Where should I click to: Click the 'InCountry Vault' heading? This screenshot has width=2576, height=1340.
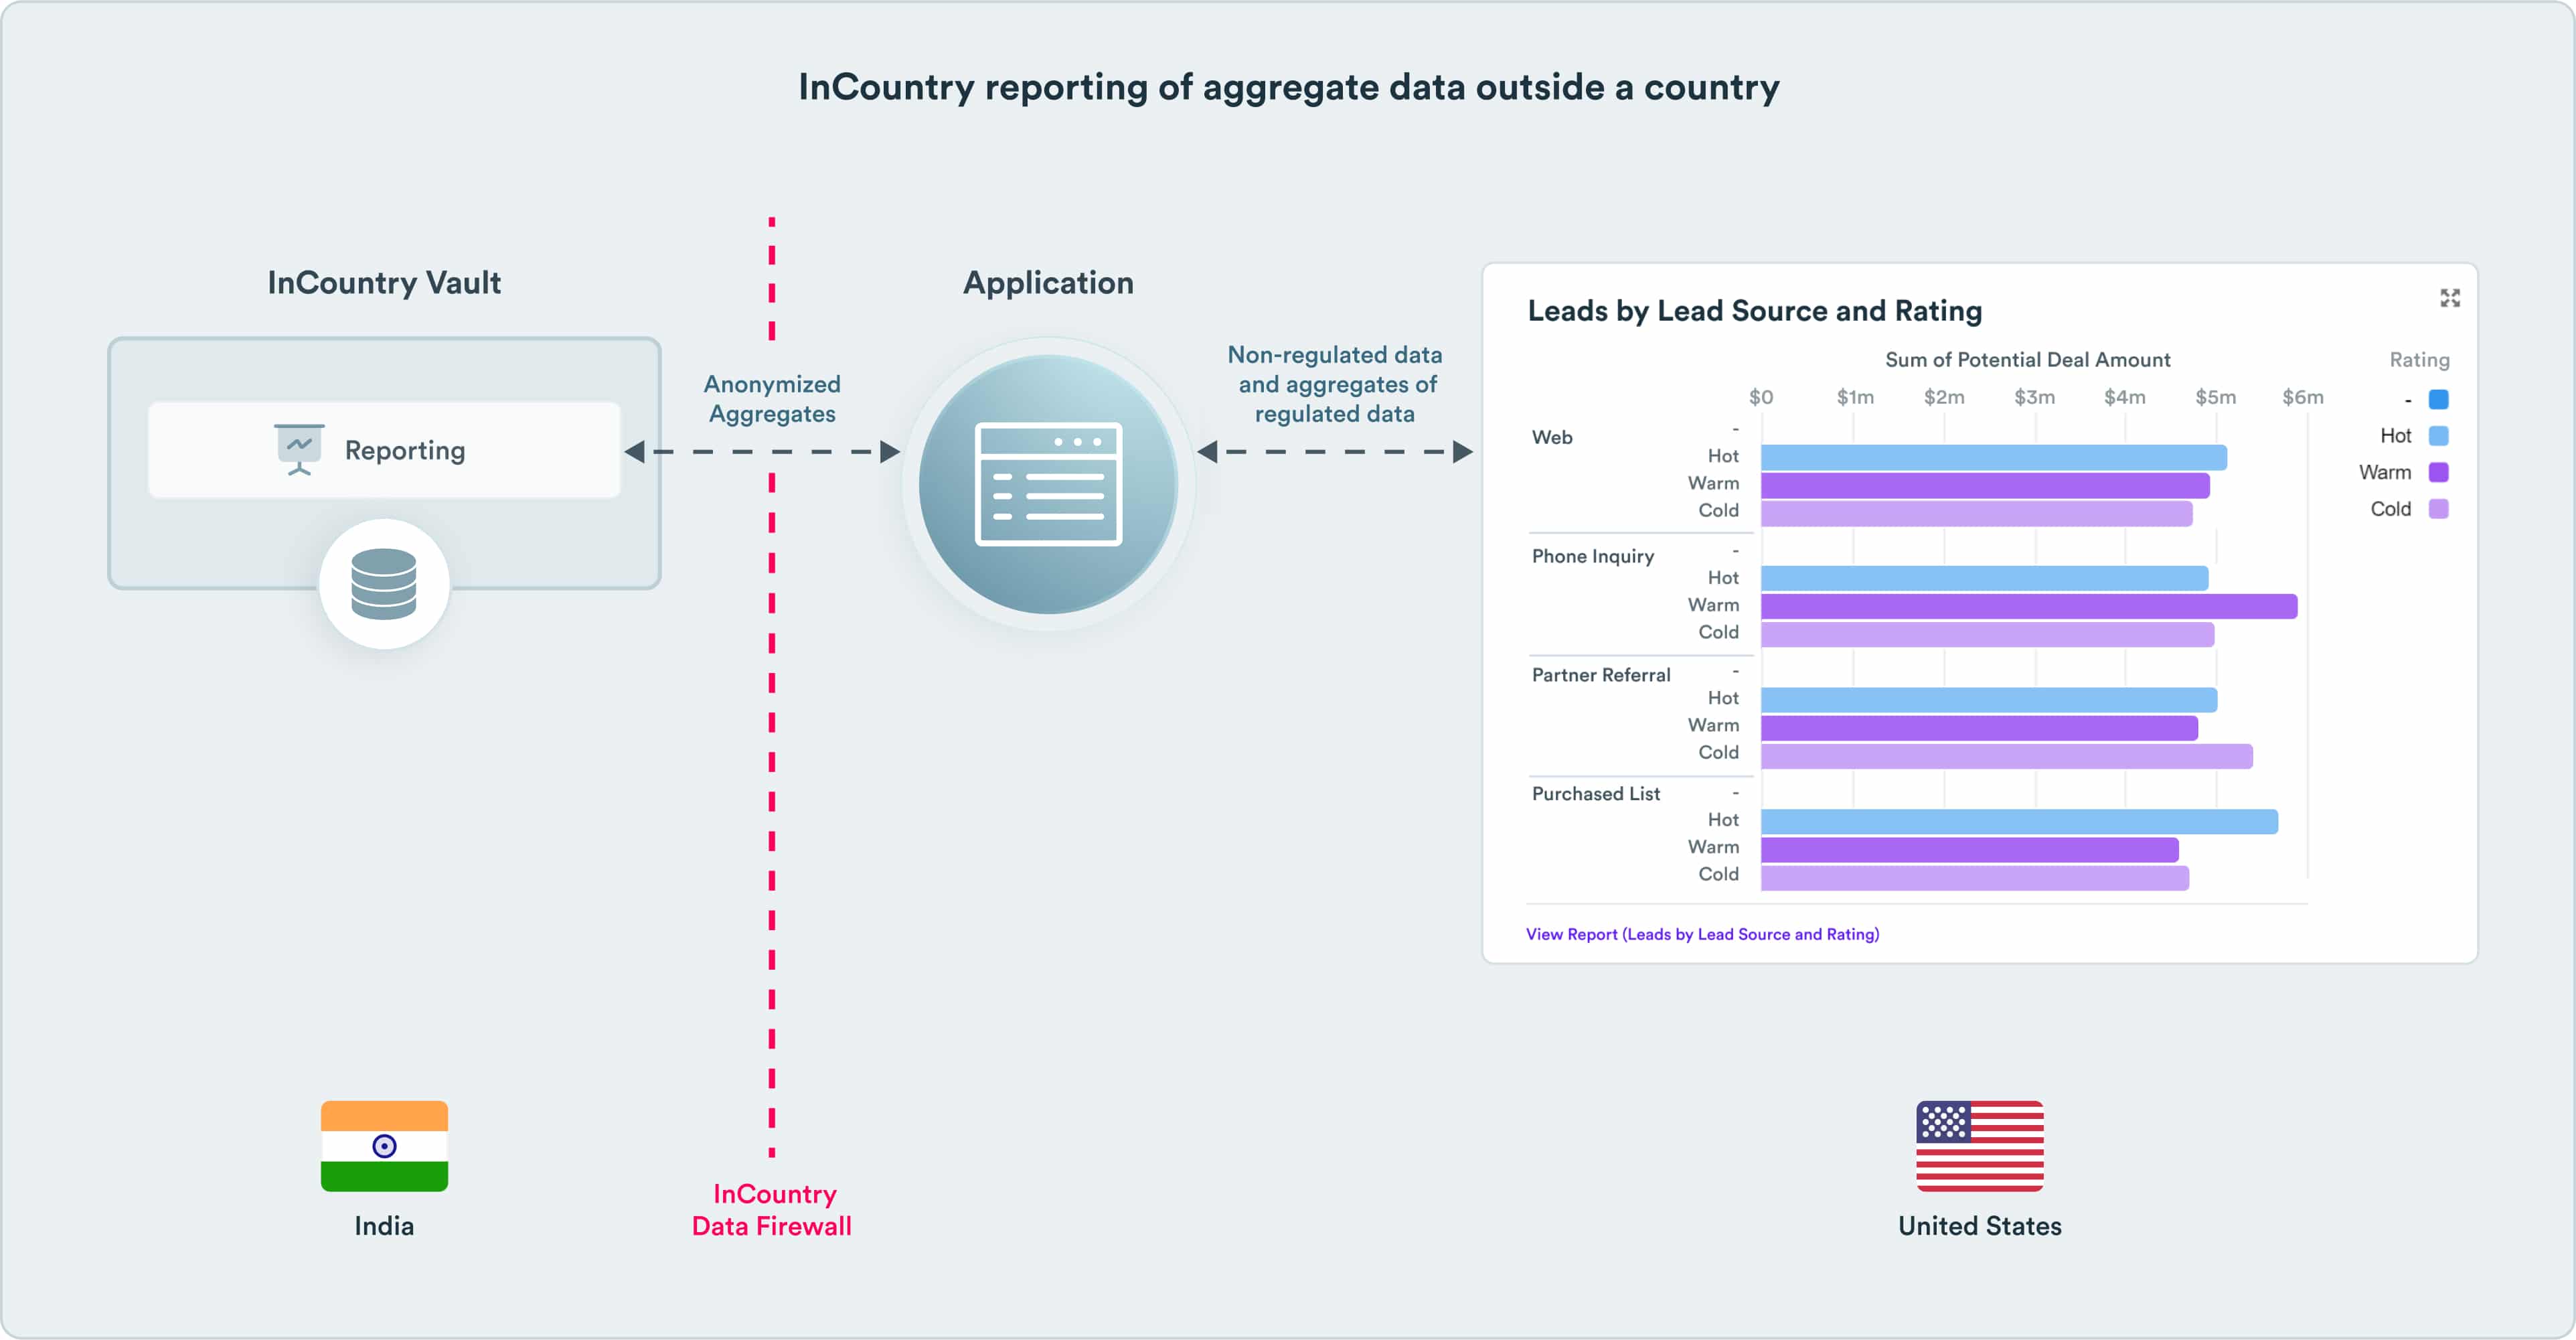tap(384, 283)
